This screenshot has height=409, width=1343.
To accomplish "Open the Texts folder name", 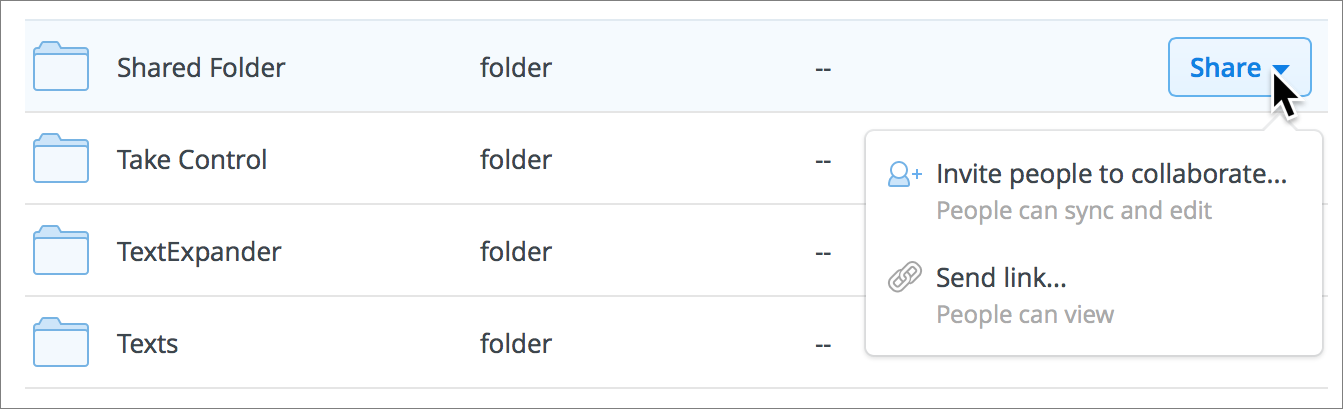I will [x=147, y=344].
